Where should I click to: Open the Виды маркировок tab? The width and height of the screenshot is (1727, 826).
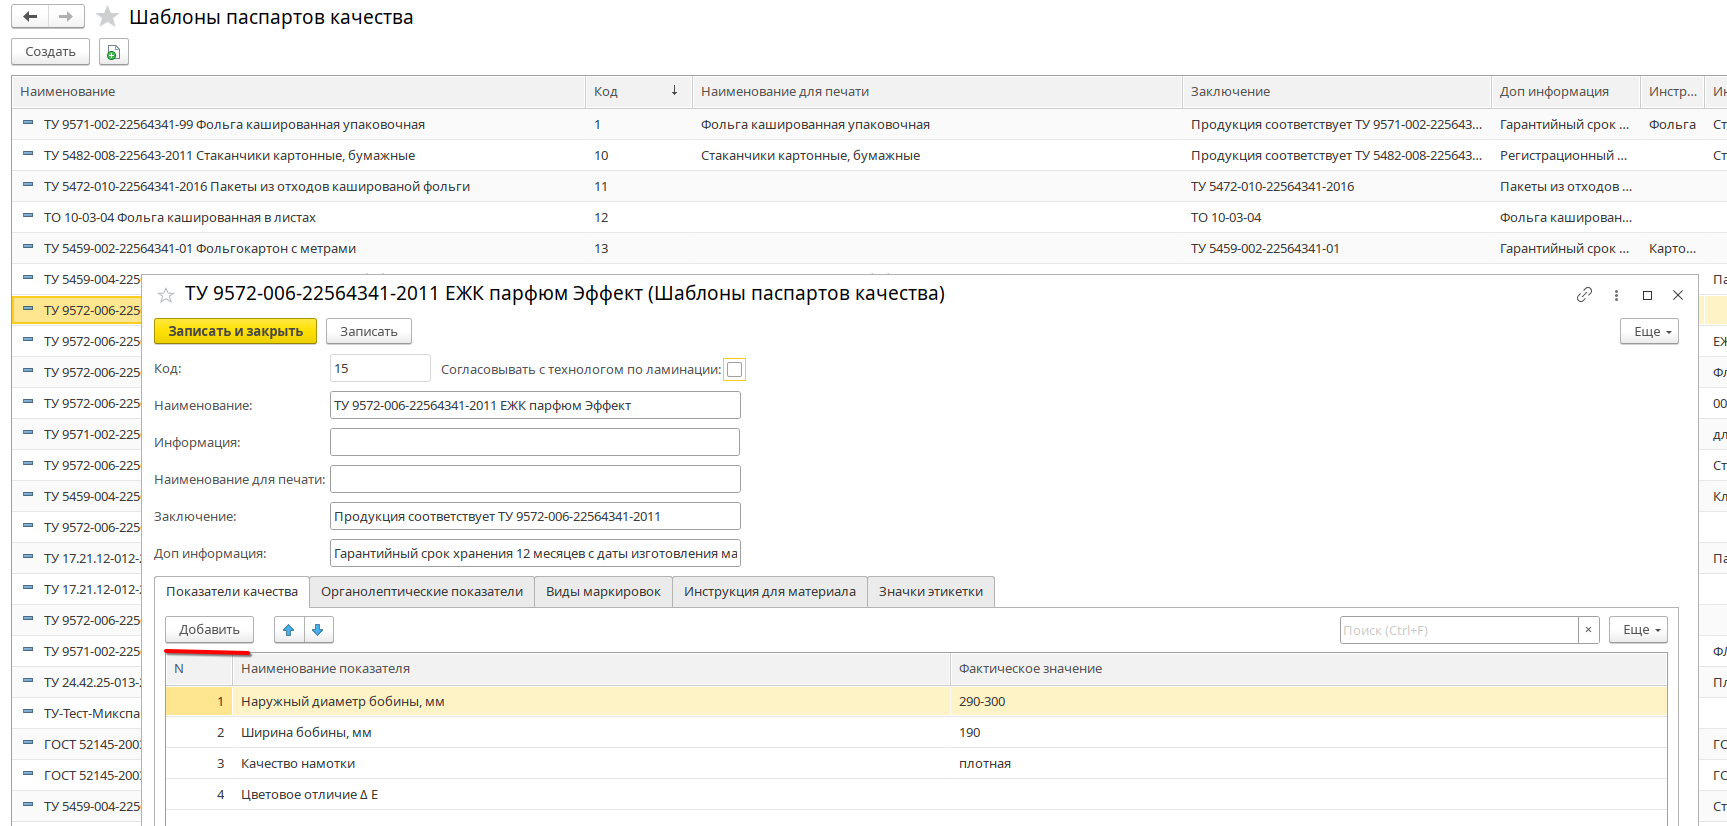click(x=603, y=592)
